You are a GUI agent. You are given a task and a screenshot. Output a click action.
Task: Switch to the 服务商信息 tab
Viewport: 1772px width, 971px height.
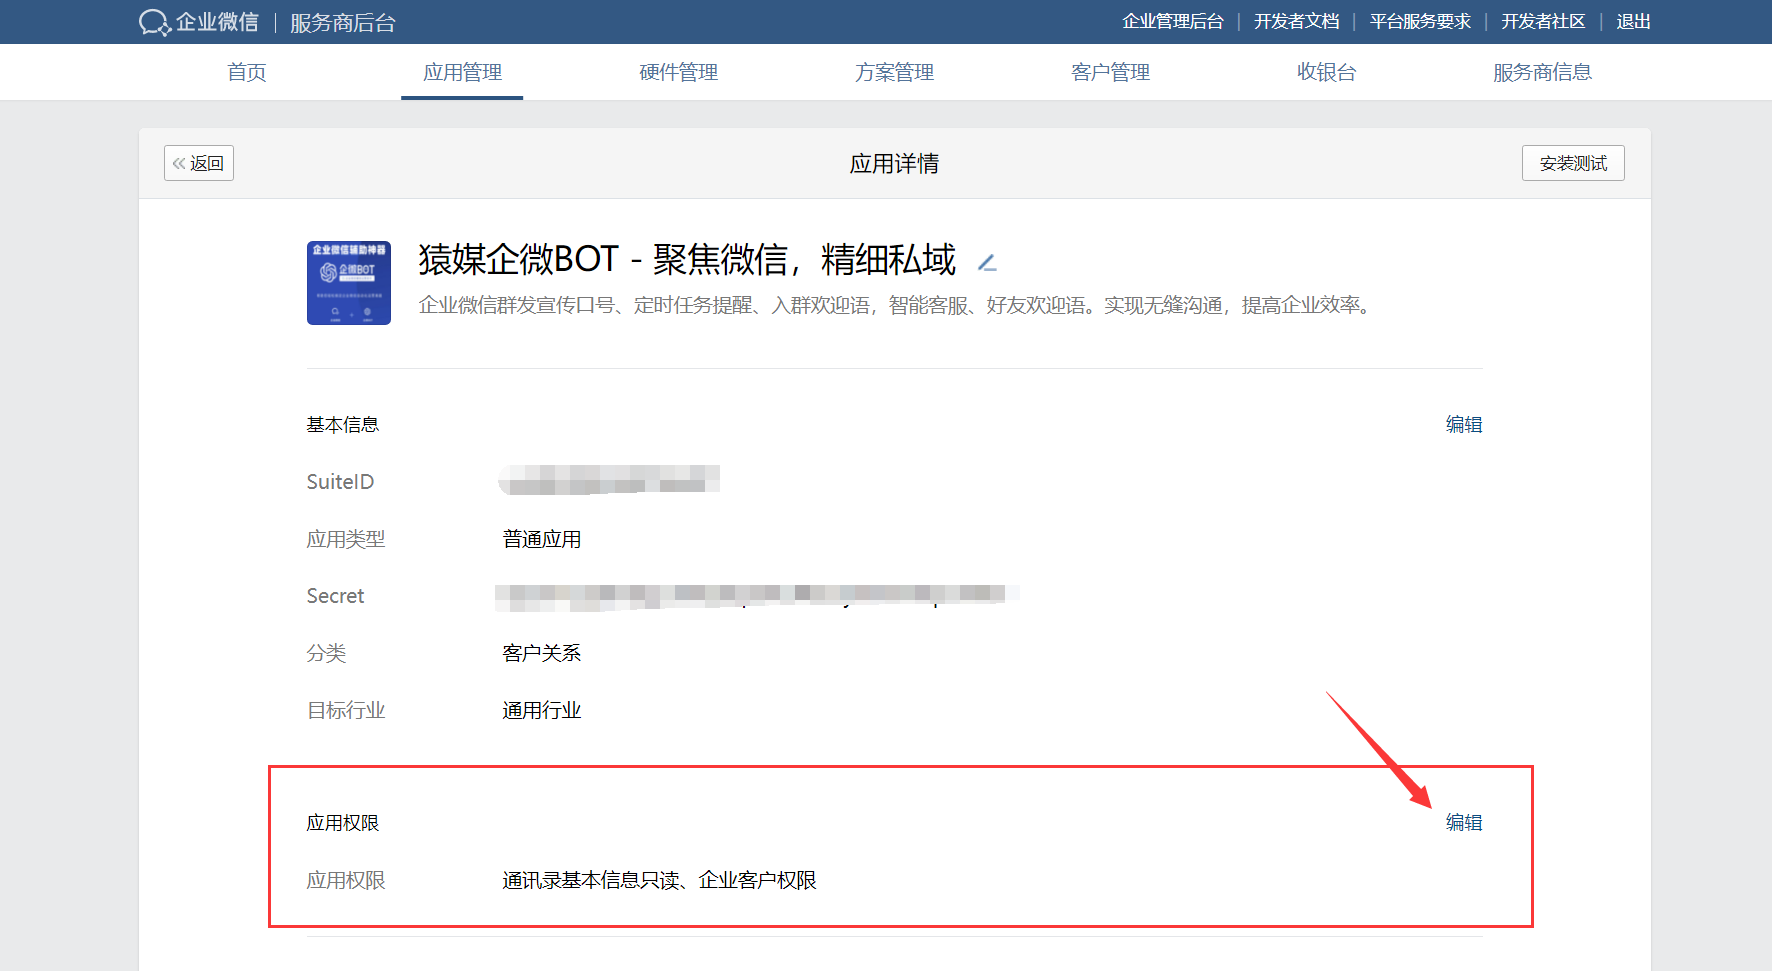1541,72
